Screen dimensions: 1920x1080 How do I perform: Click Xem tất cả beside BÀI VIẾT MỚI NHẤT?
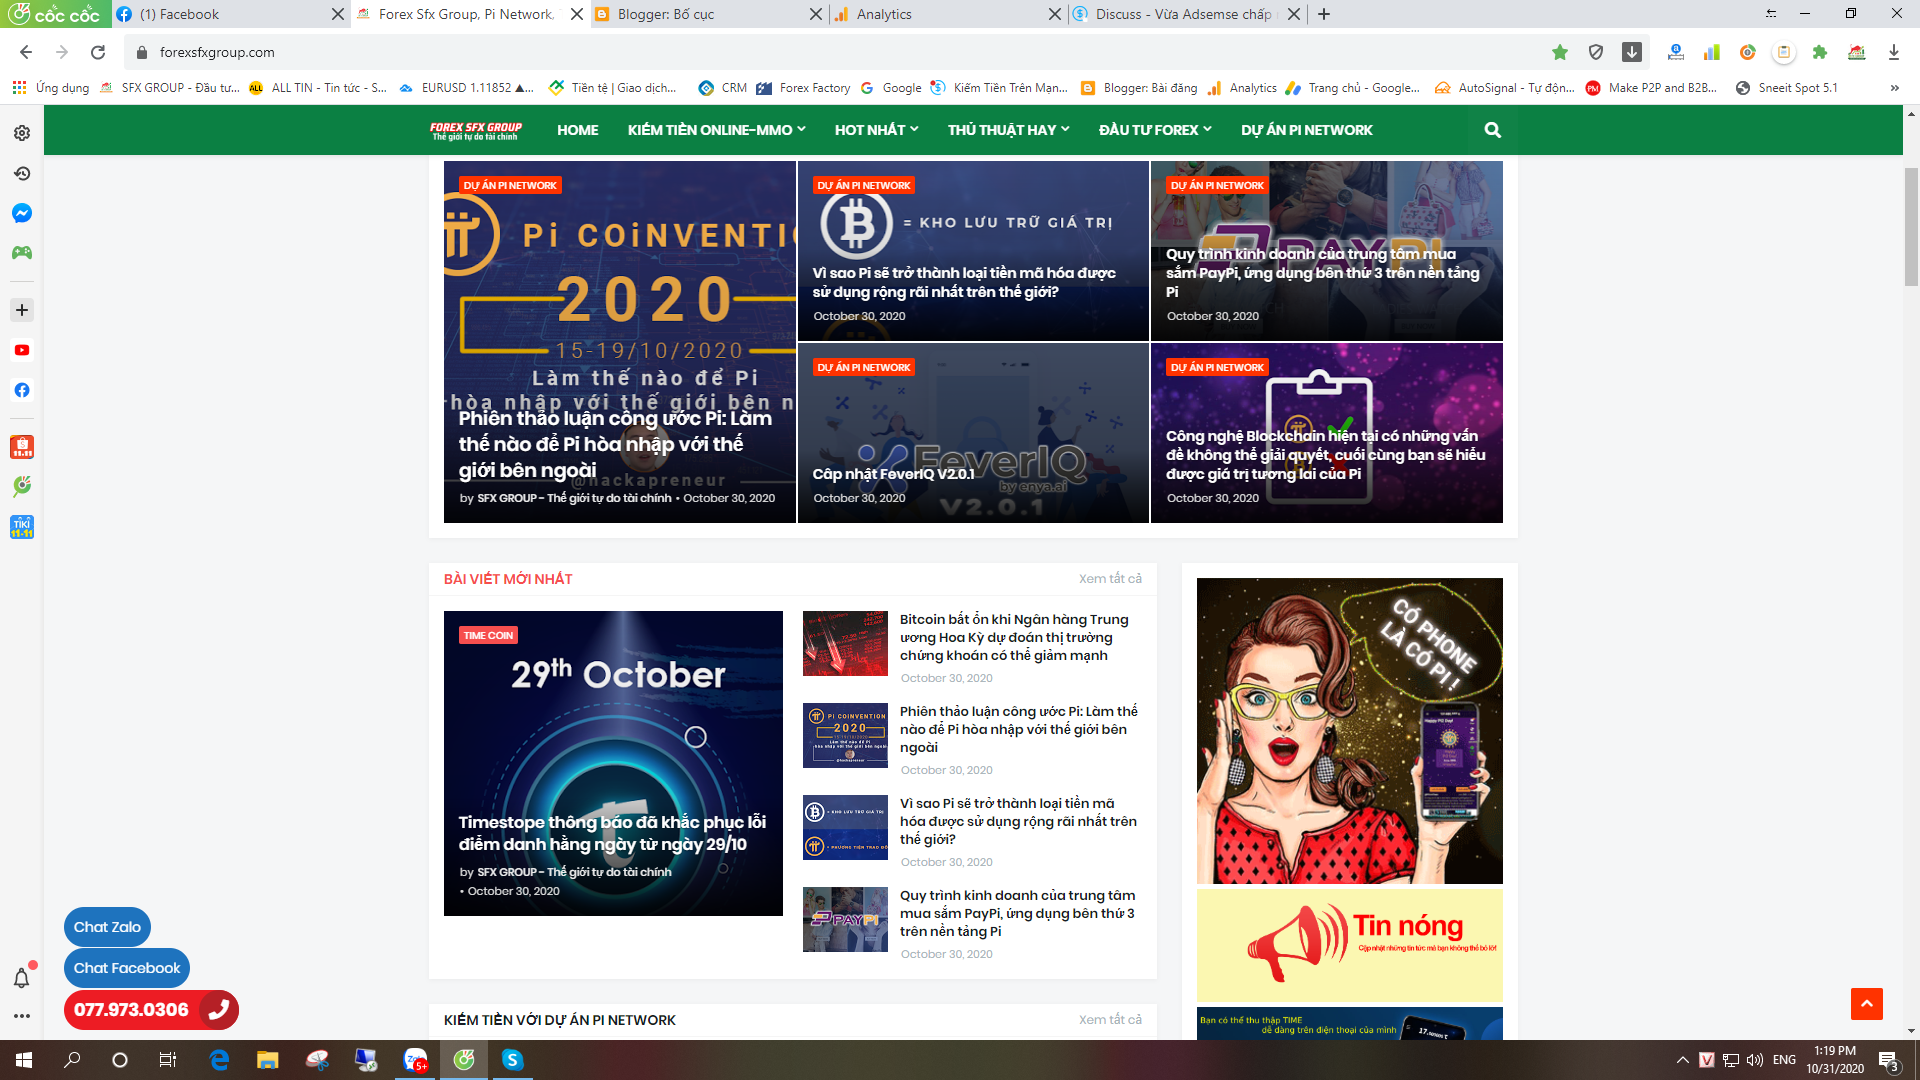point(1110,579)
